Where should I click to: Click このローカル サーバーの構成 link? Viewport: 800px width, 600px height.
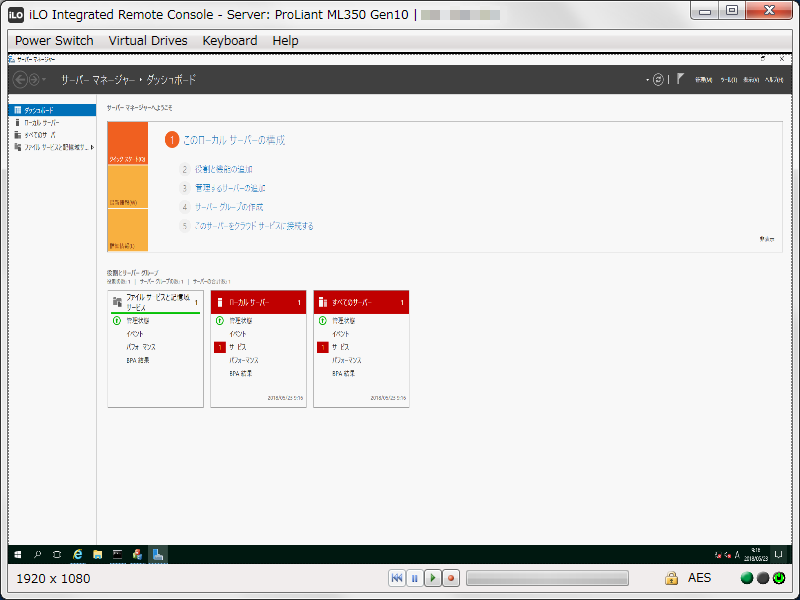[234, 140]
